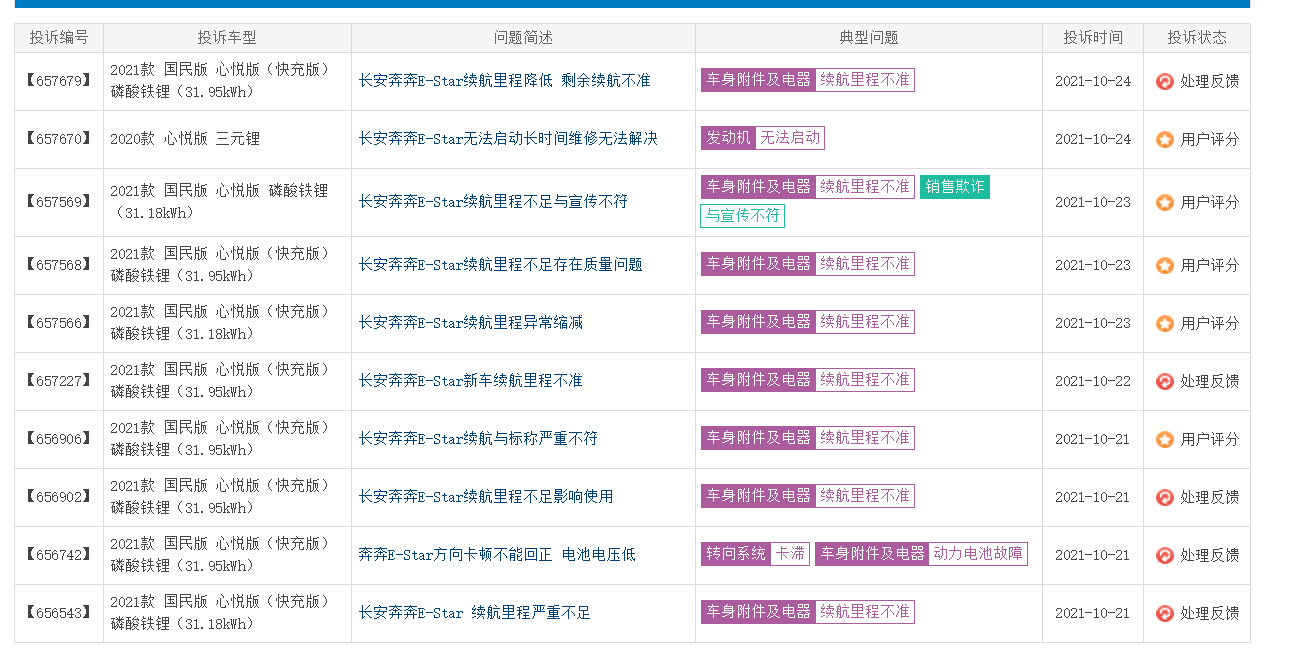
Task: Click the star rating icon in row 657670
Action: pos(1165,139)
